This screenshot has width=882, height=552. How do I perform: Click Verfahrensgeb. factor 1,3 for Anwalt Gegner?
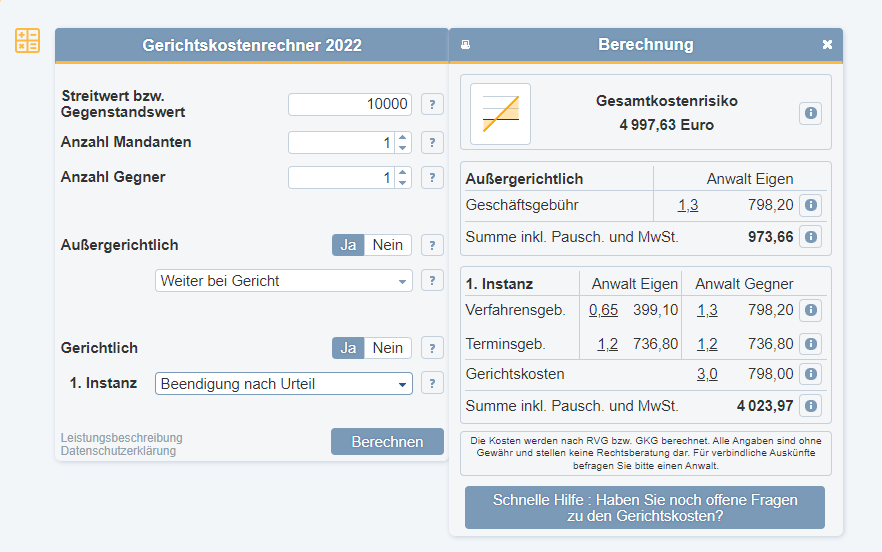tap(707, 310)
